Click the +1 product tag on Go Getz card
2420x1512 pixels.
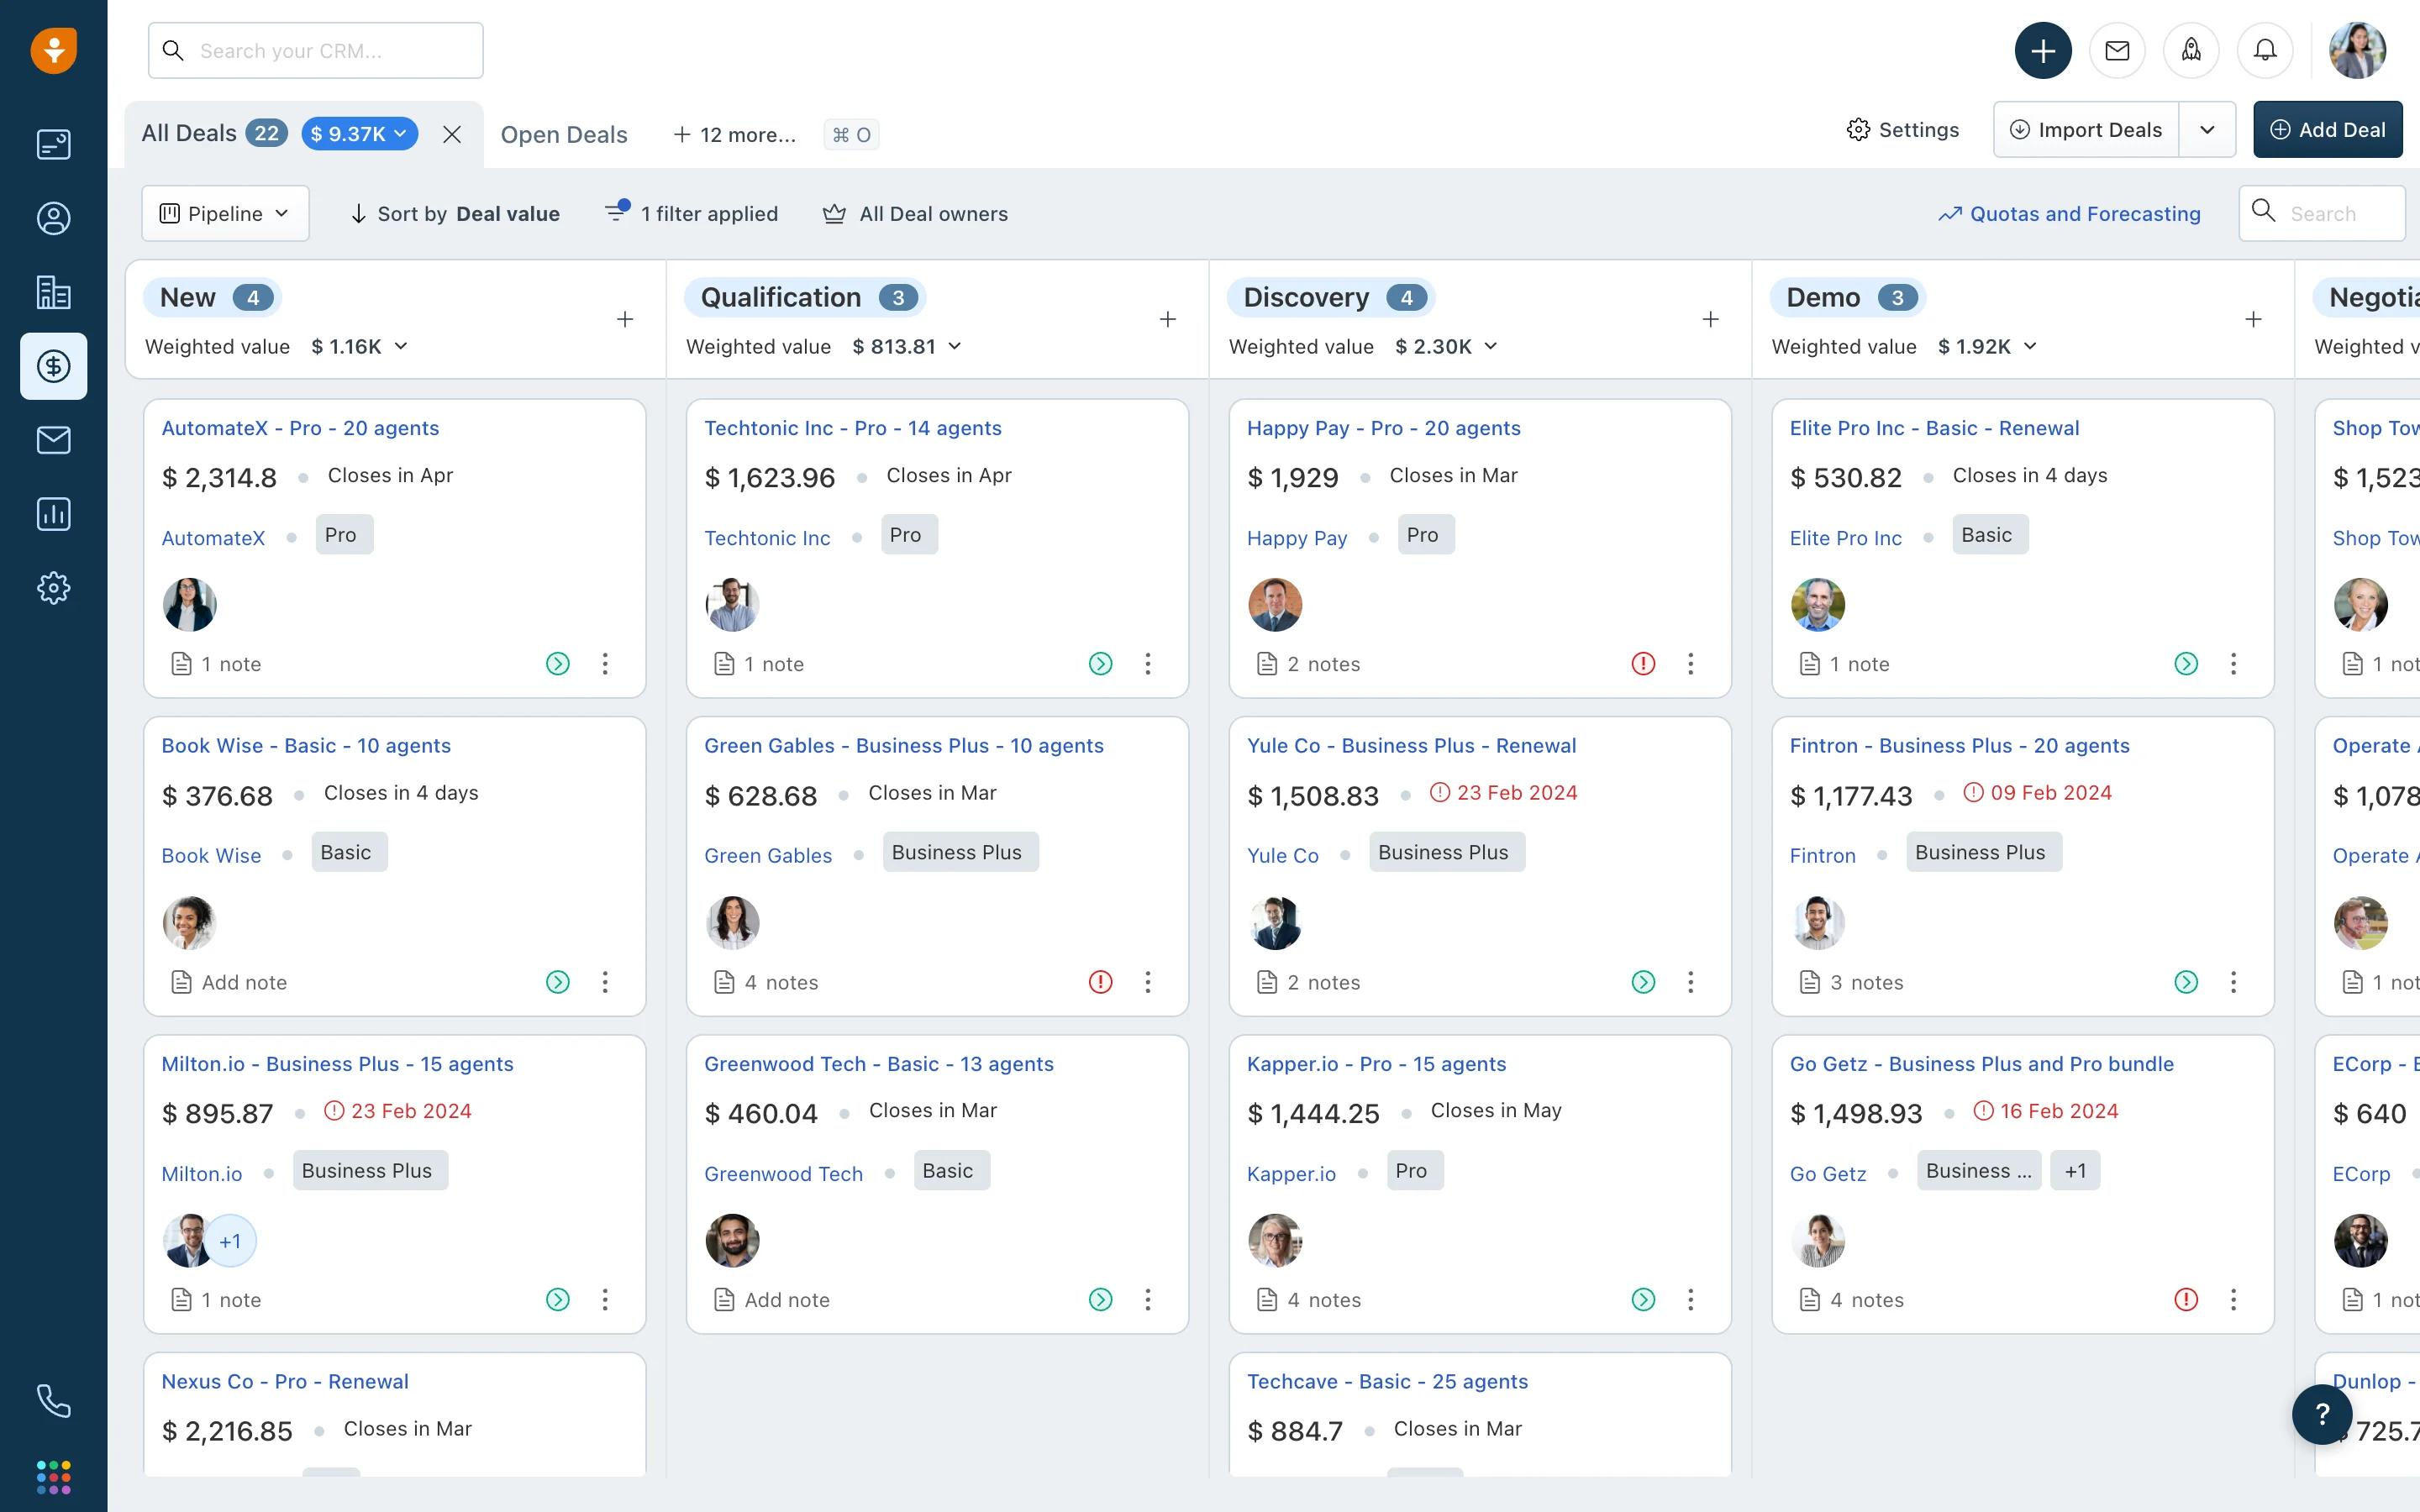click(2075, 1171)
